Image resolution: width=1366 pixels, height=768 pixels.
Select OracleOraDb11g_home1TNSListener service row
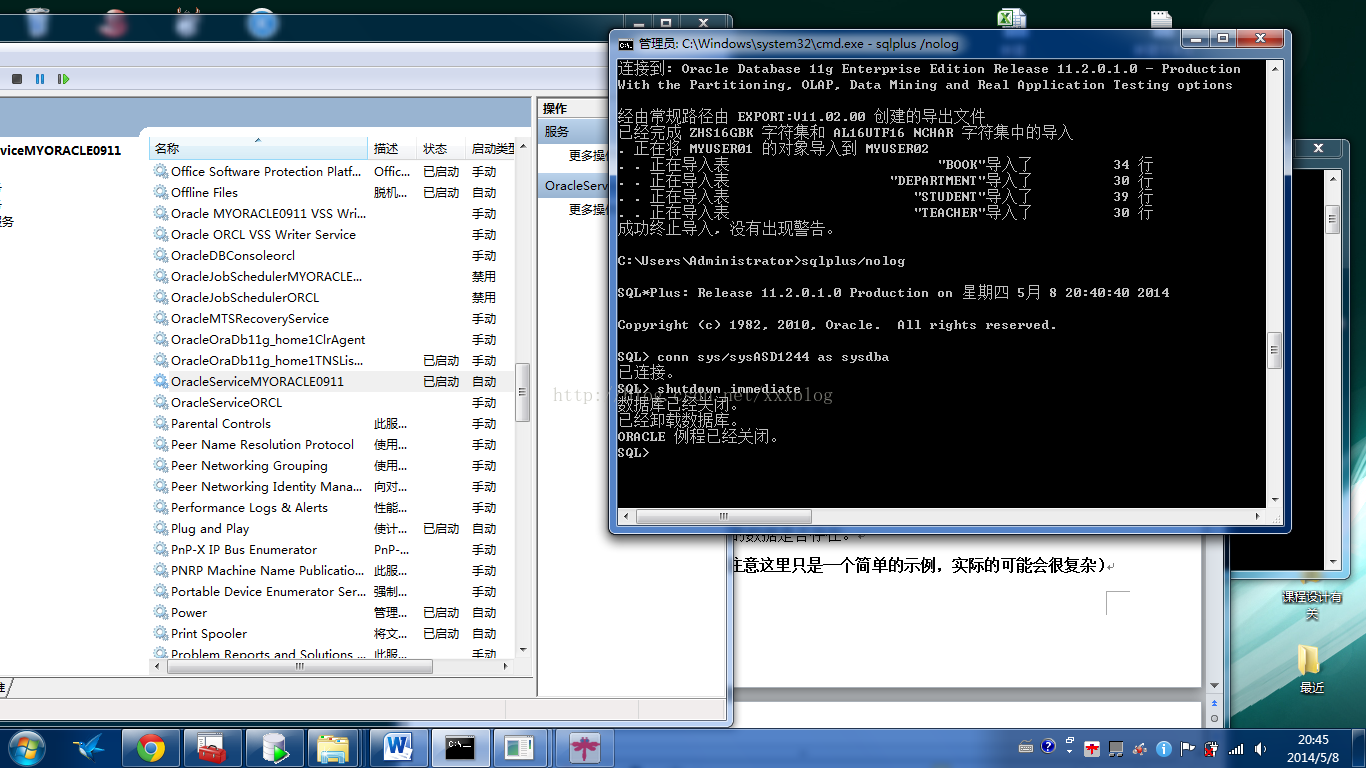(x=332, y=360)
